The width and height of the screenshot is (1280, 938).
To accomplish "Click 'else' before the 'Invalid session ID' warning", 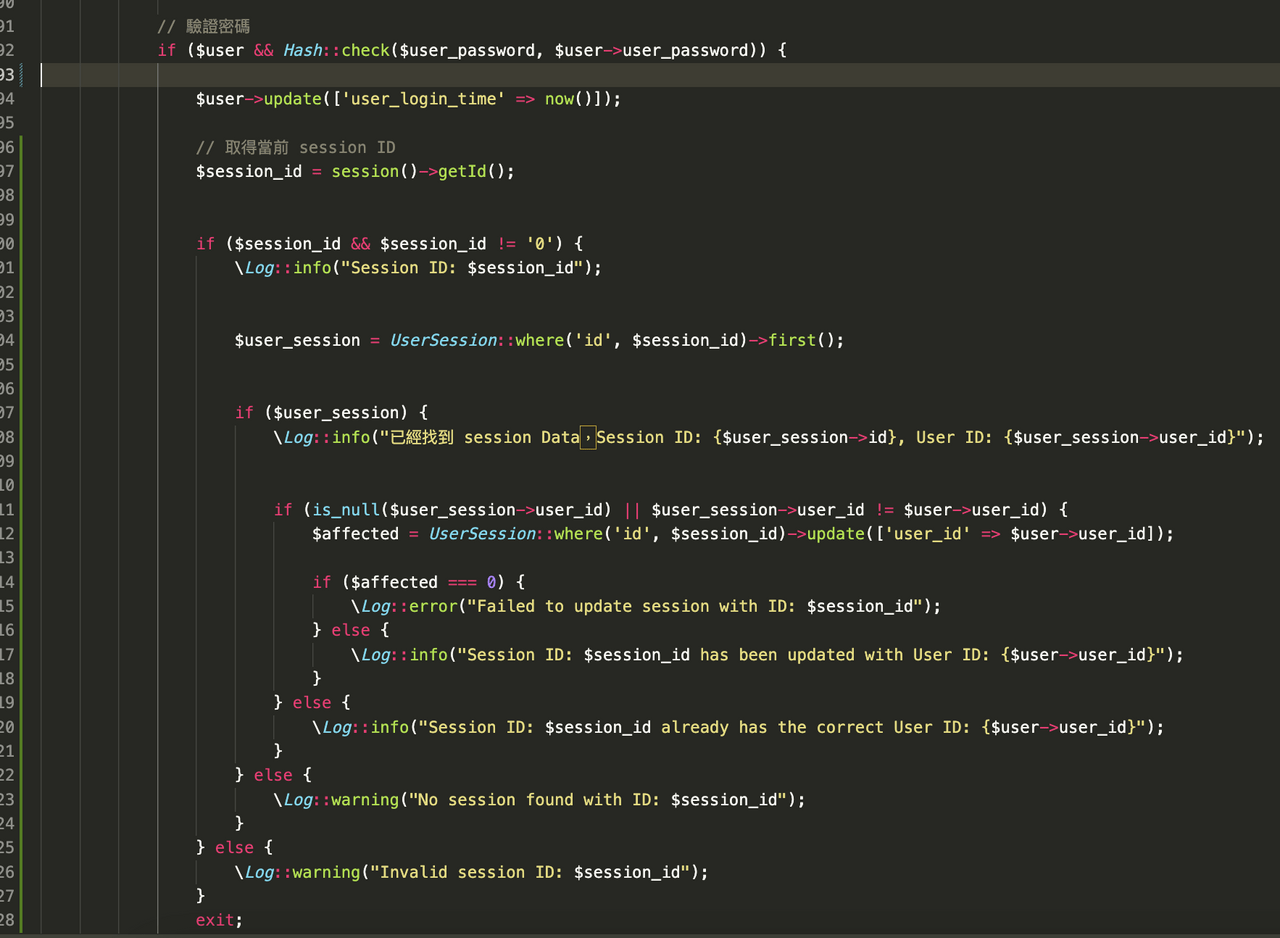I will click(235, 848).
